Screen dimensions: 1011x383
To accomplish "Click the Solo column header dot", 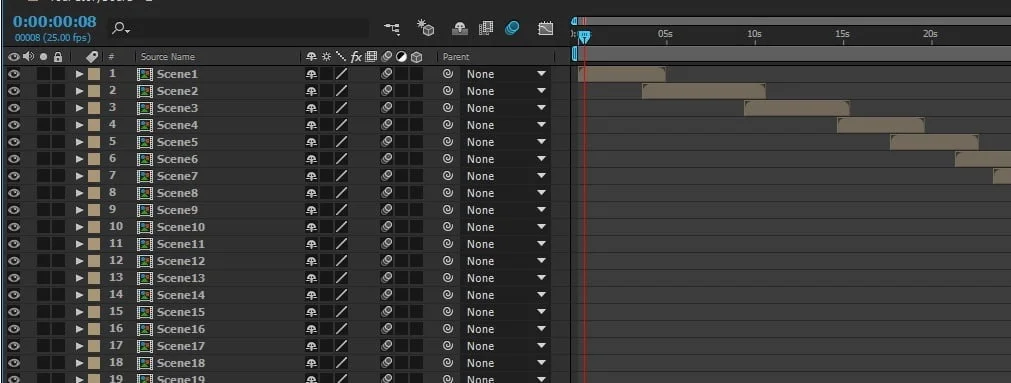I will 43,57.
